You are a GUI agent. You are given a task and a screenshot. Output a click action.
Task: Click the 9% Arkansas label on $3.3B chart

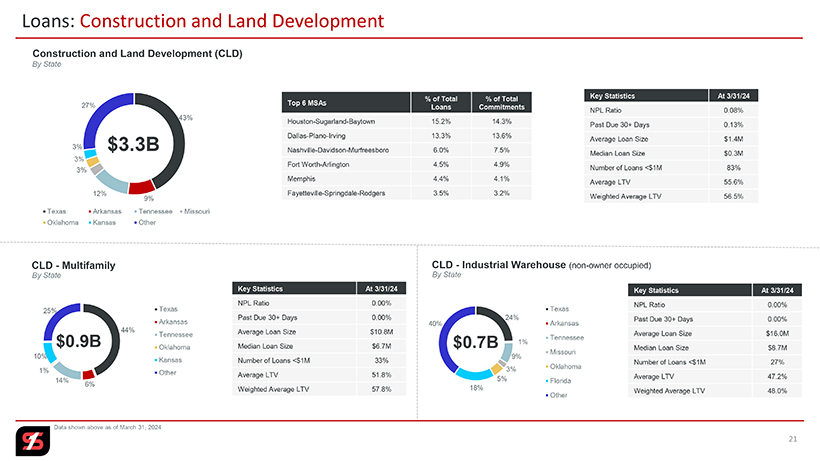pos(149,199)
